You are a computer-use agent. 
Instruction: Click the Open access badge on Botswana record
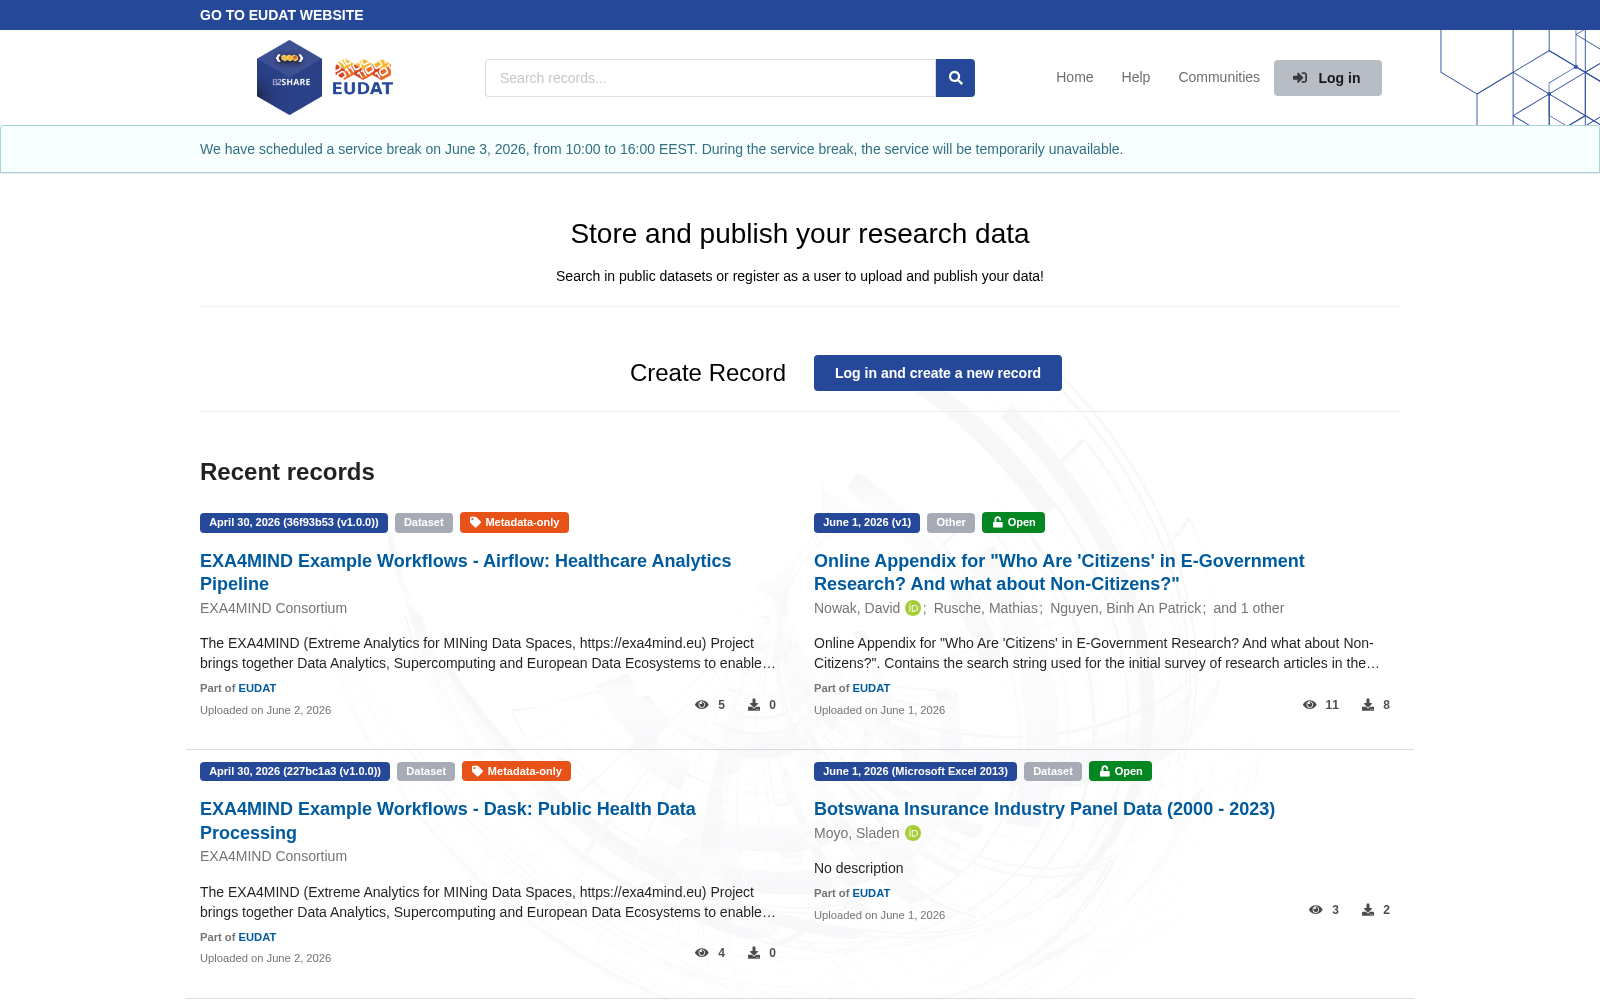1120,771
